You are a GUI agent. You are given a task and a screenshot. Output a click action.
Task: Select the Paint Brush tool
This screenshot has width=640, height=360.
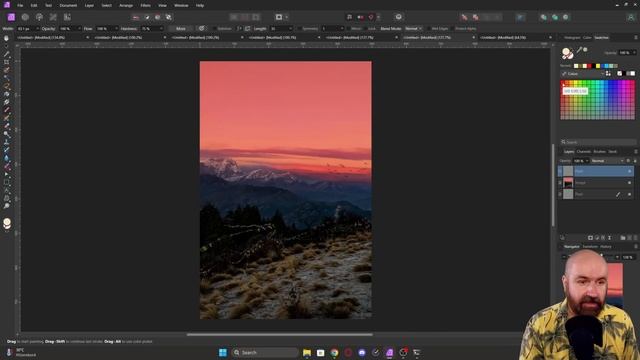[7, 110]
